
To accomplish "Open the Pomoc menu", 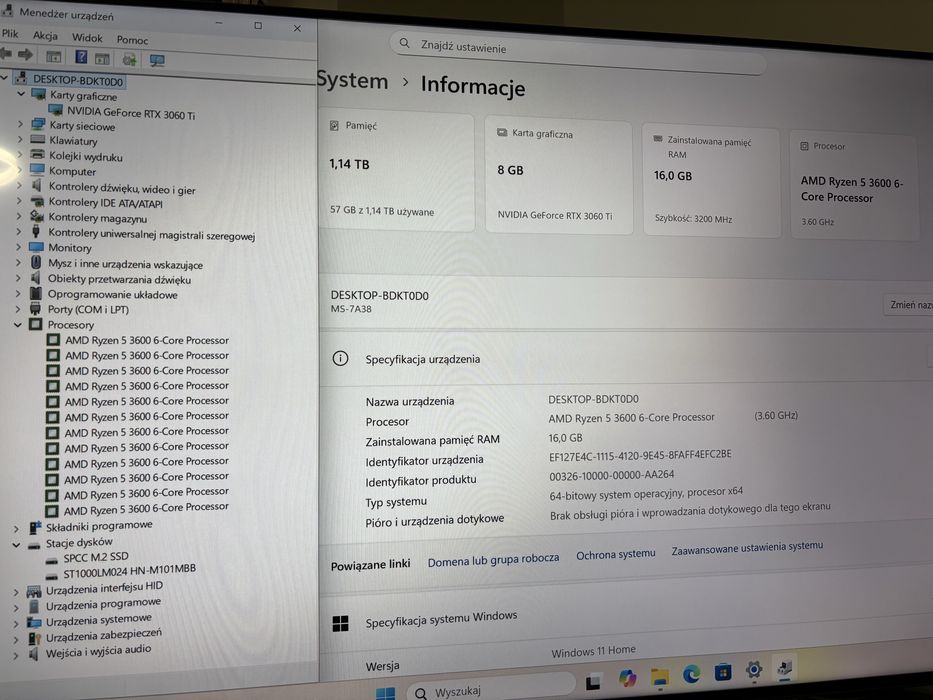I will 132,40.
